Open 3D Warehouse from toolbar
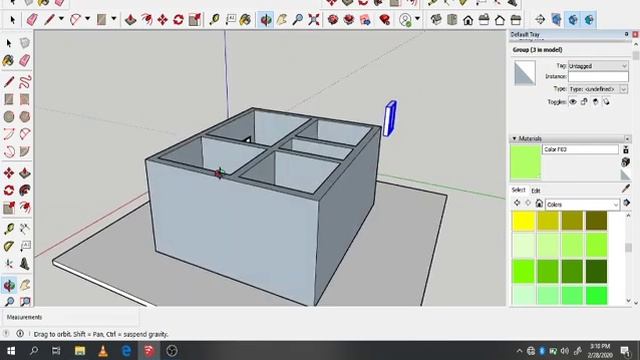 pos(333,20)
